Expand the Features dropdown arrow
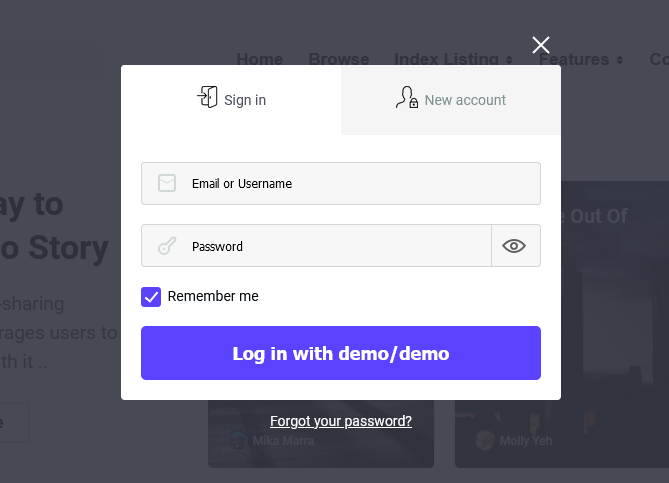 (620, 60)
